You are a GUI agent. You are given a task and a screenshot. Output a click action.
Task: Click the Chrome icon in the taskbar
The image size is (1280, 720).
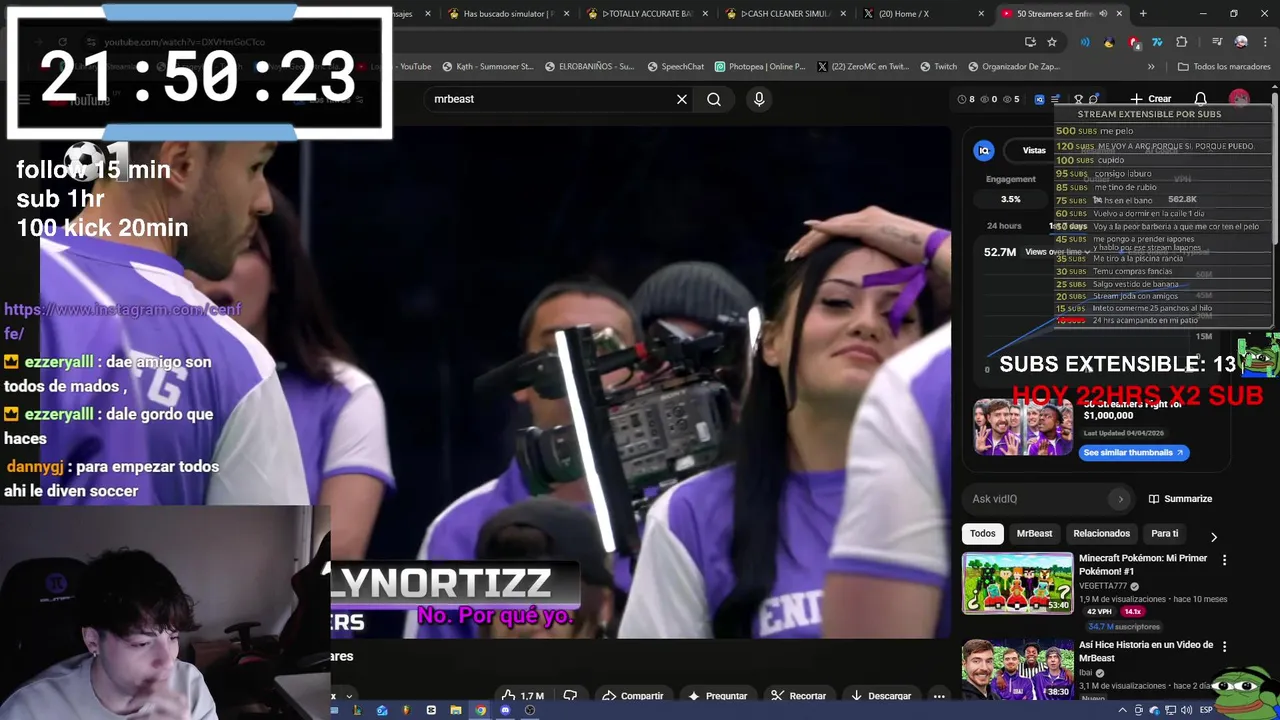[480, 710]
